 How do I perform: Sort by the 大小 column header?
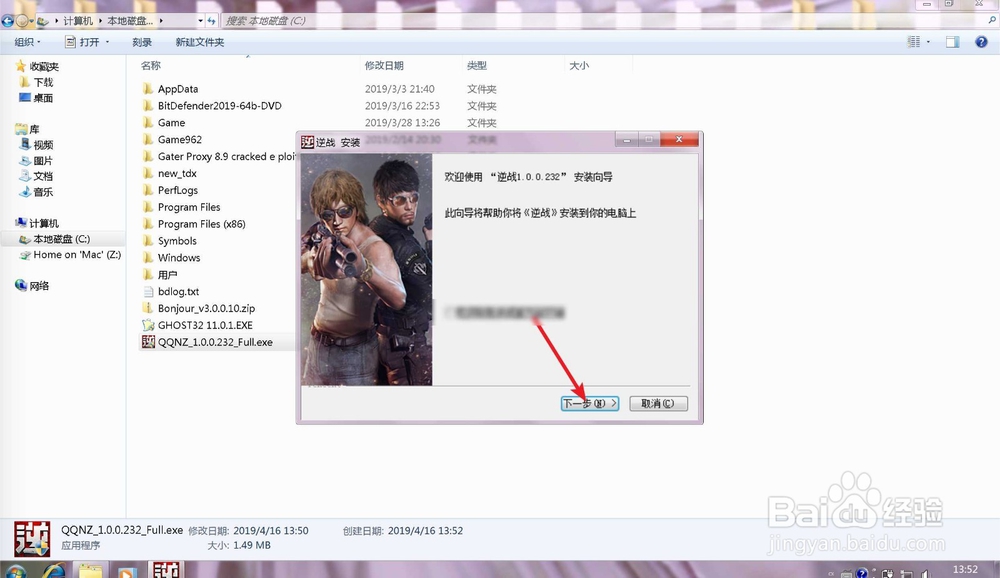[578, 66]
